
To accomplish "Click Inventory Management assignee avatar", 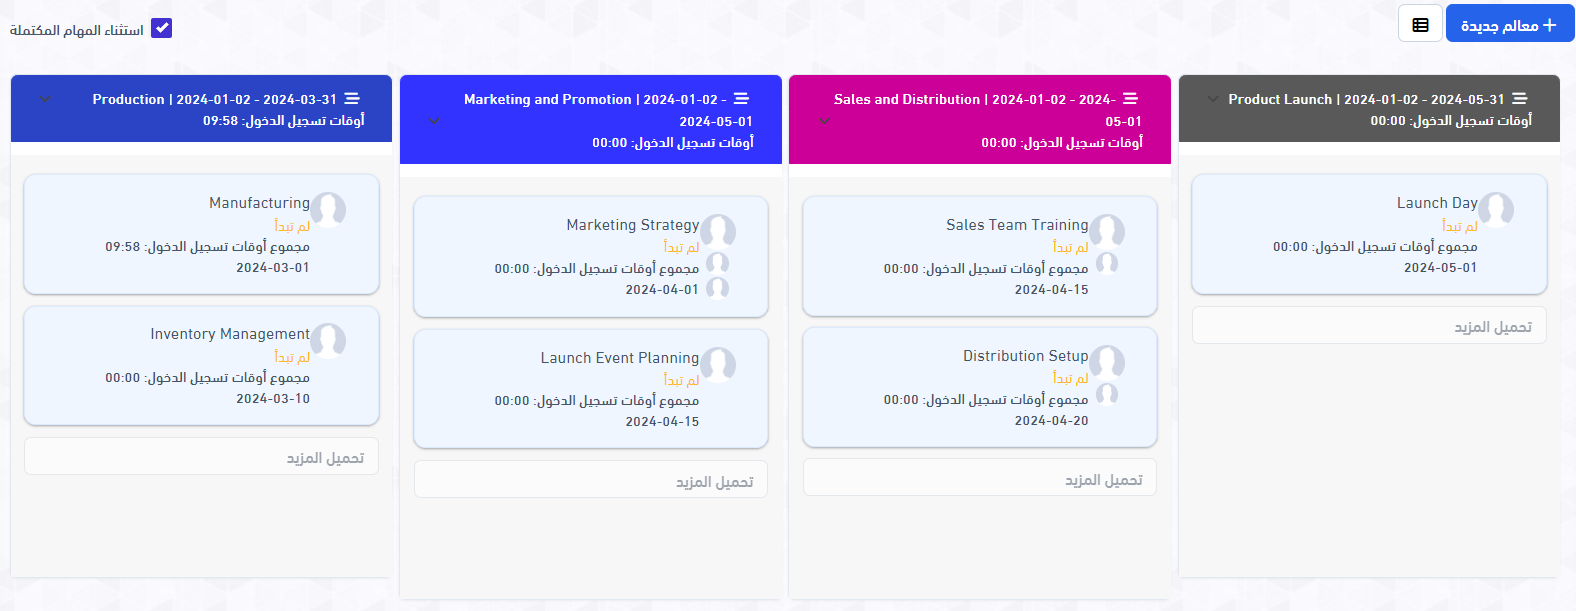I will (328, 341).
